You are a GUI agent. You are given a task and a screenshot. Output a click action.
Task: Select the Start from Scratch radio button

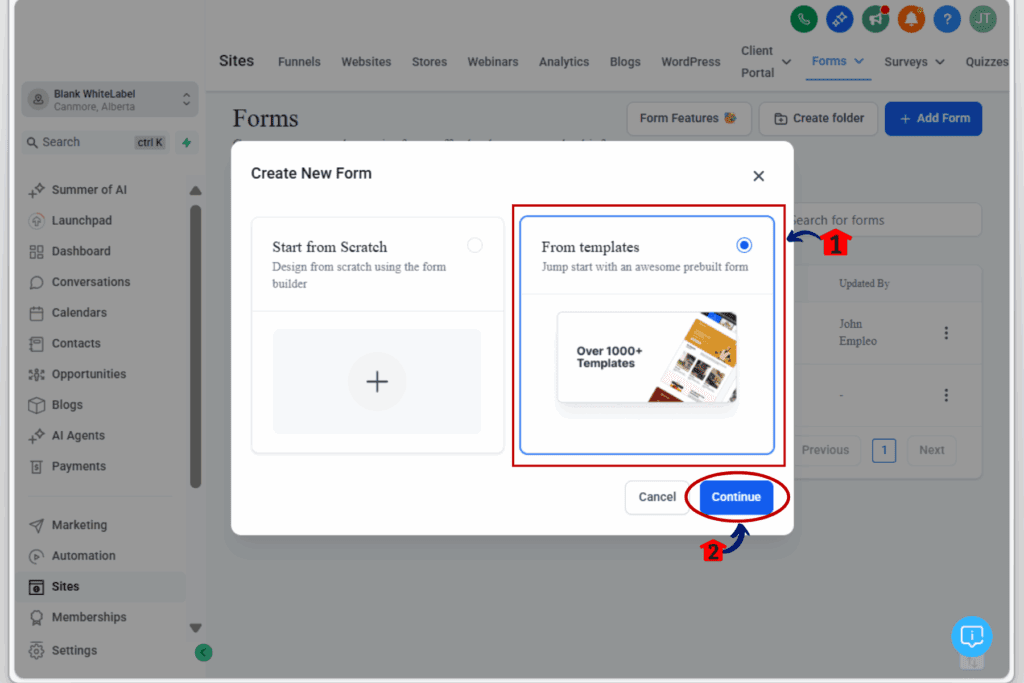474,245
